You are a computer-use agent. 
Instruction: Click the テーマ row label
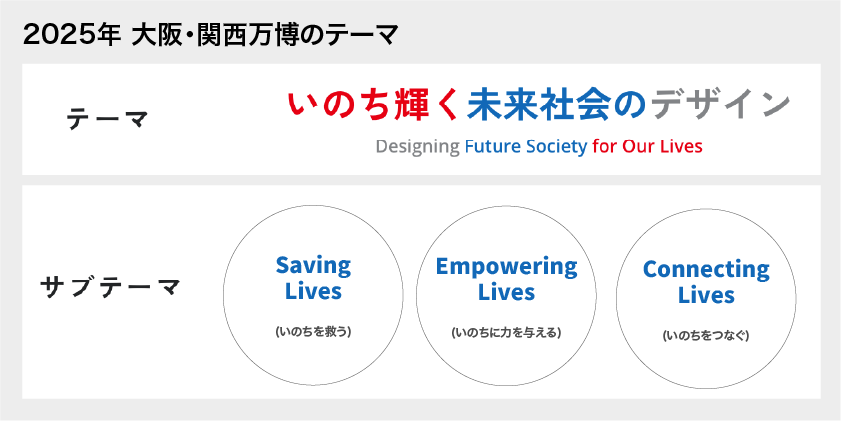coord(107,120)
